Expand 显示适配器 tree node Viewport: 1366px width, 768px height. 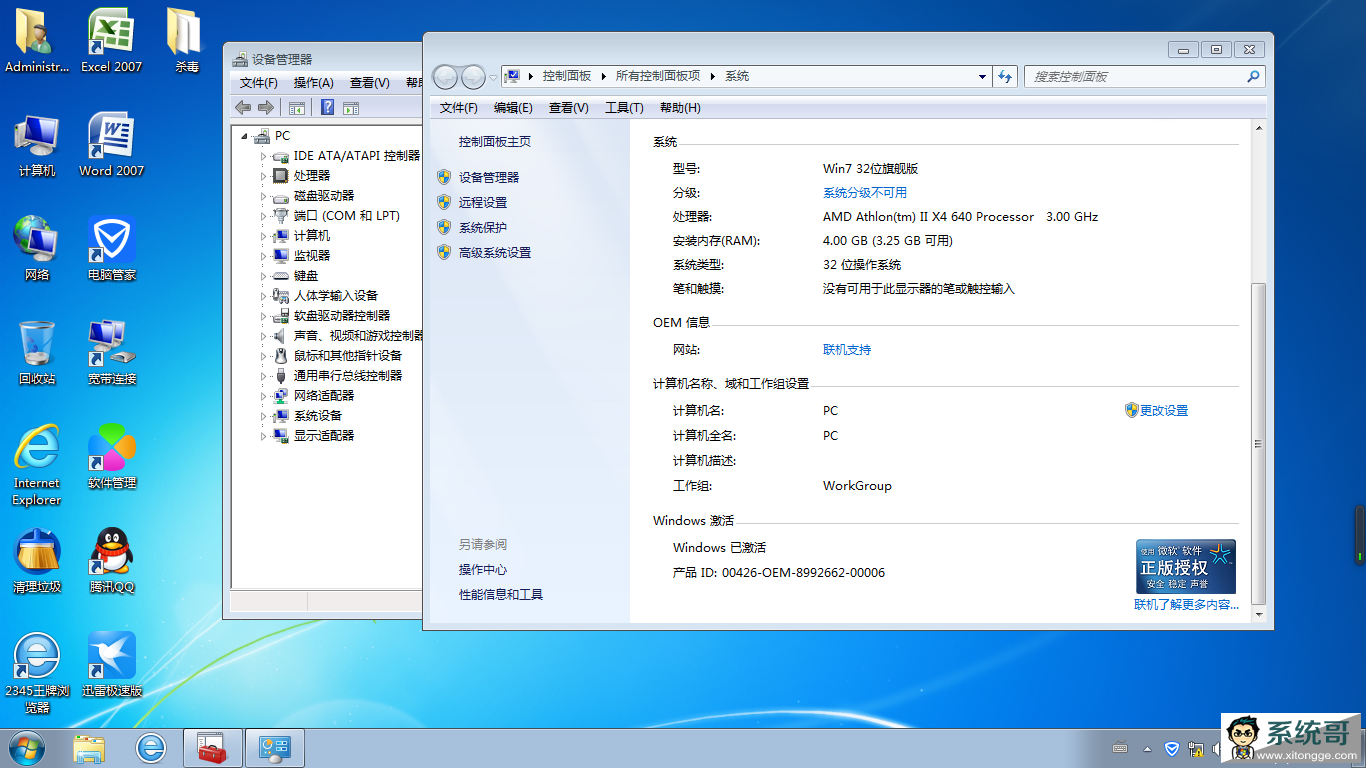(264, 436)
